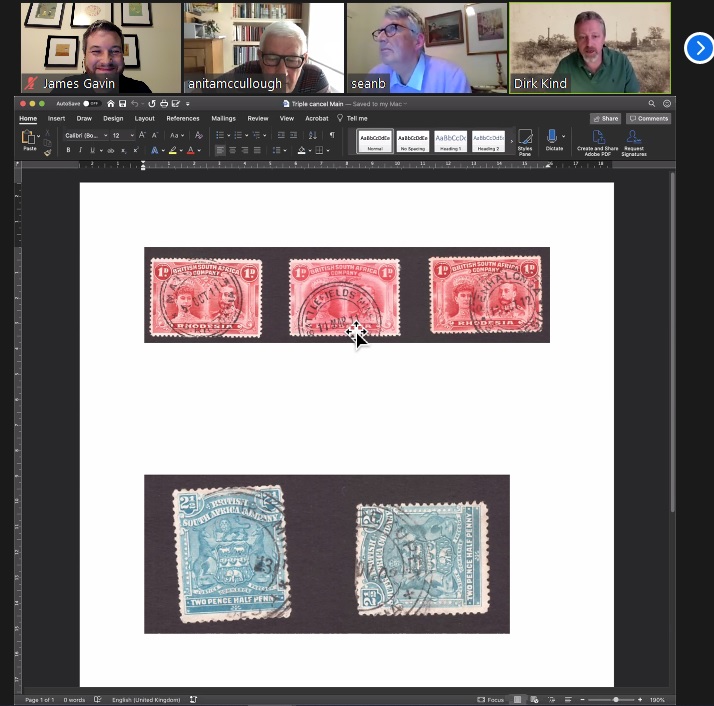
Task: Click the red font color button
Action: pyautogui.click(x=190, y=150)
